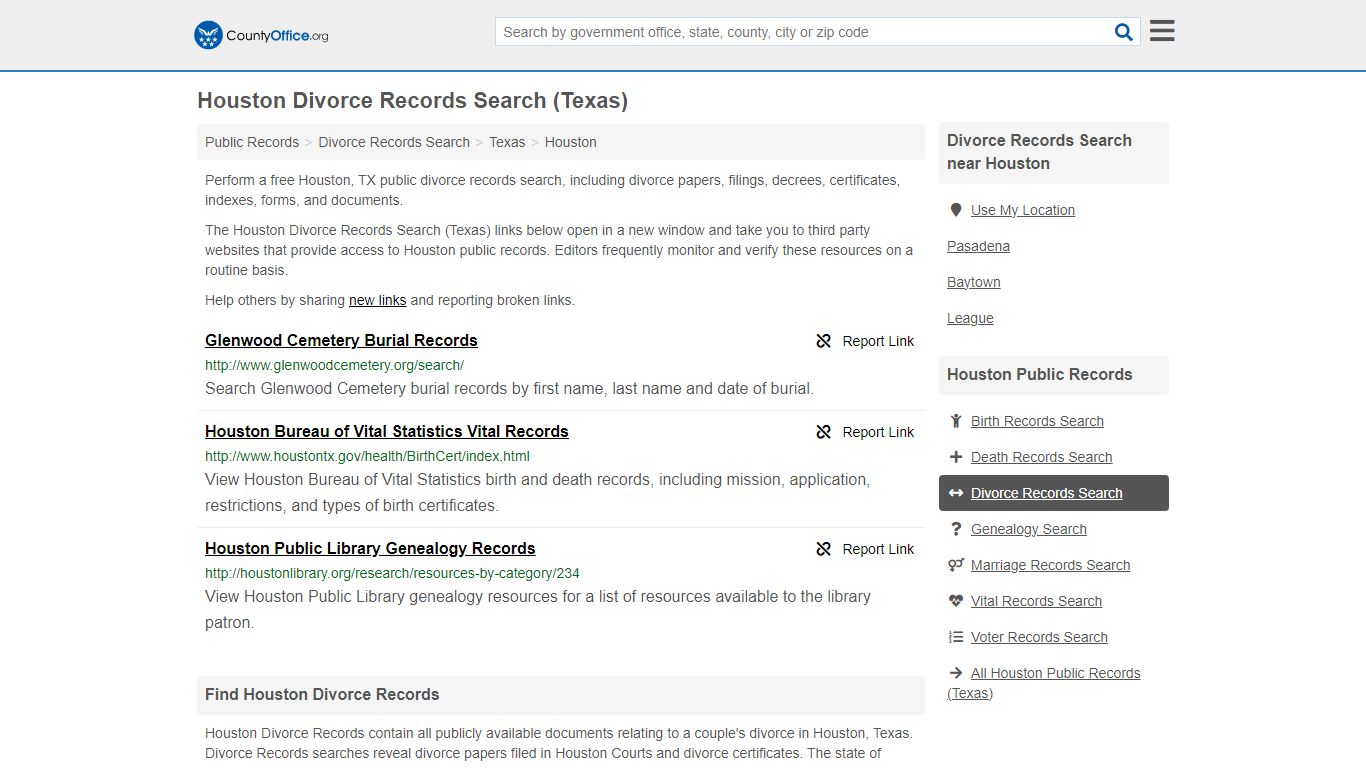Click the Vital Records Search heart icon
Viewport: 1366px width, 768px height.
click(956, 601)
